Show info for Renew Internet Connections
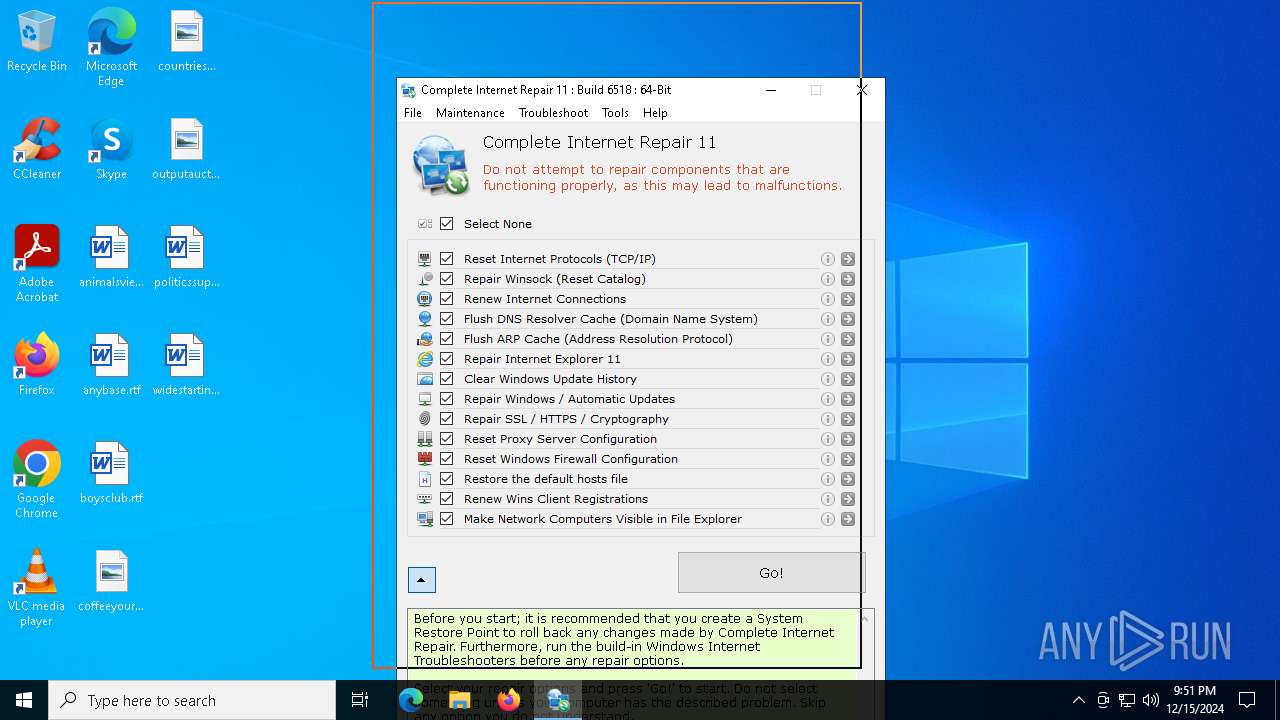The image size is (1280, 720). (x=828, y=299)
